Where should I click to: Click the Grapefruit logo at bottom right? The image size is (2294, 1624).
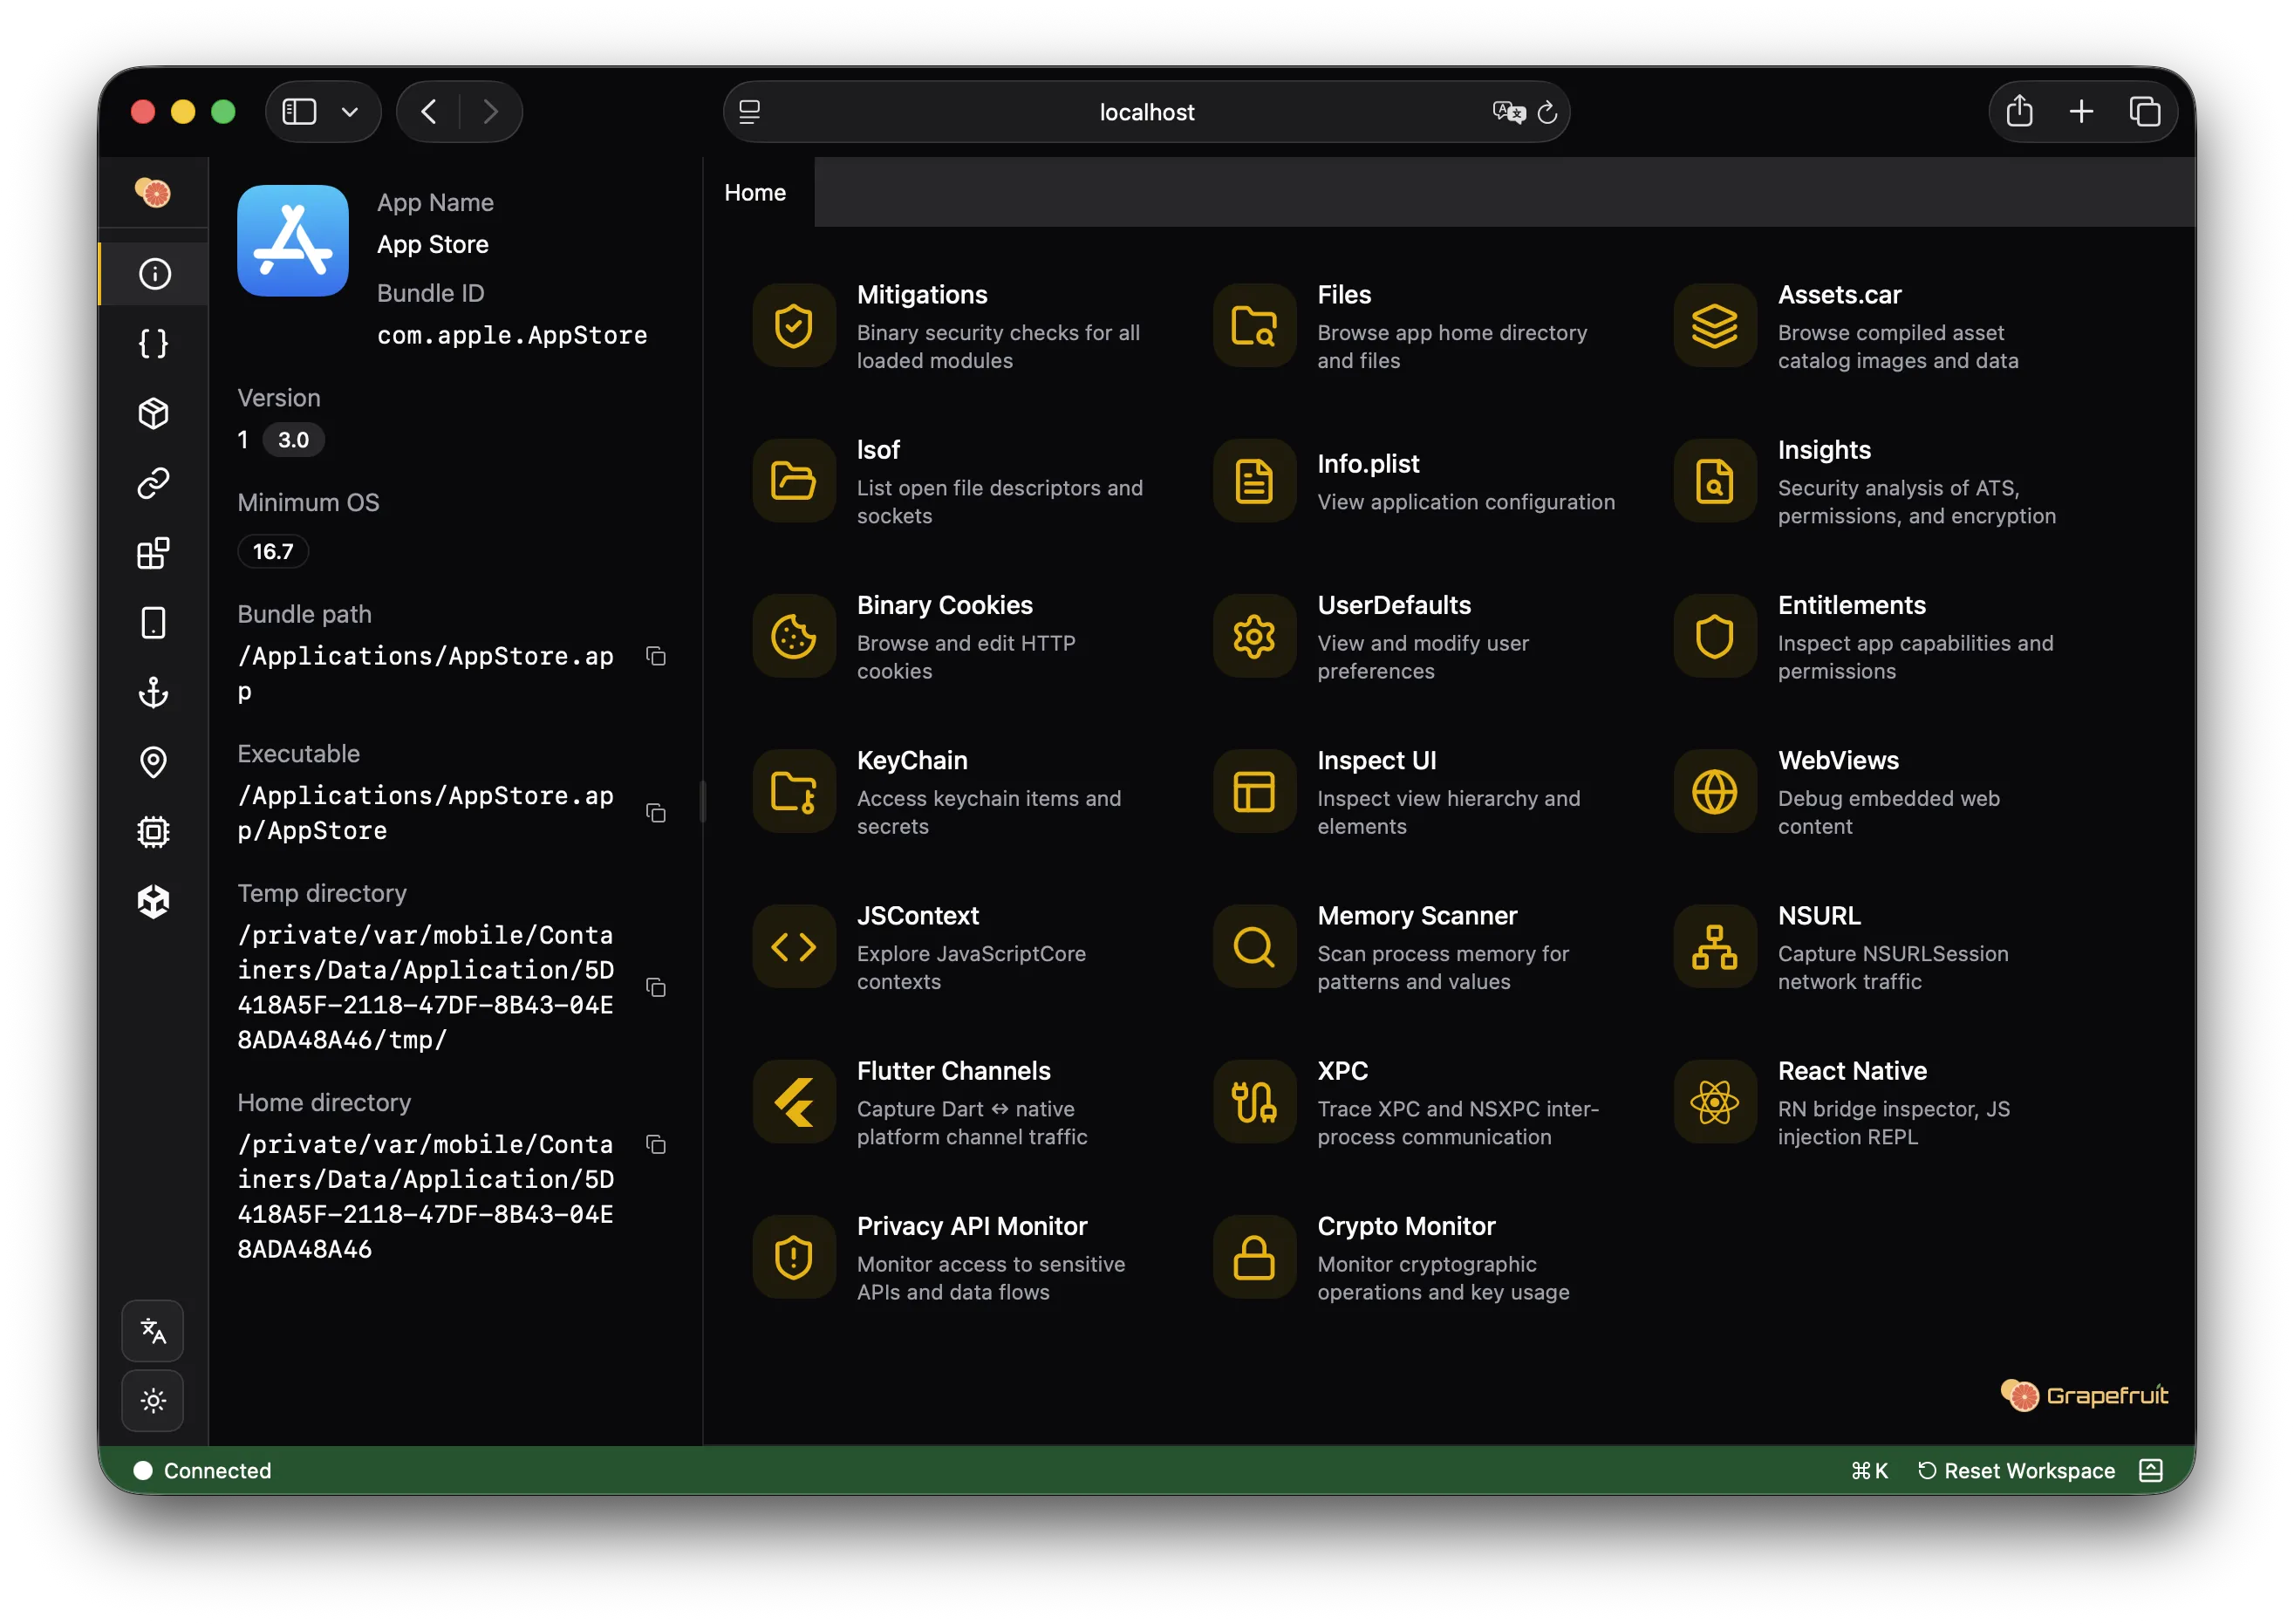2083,1395
